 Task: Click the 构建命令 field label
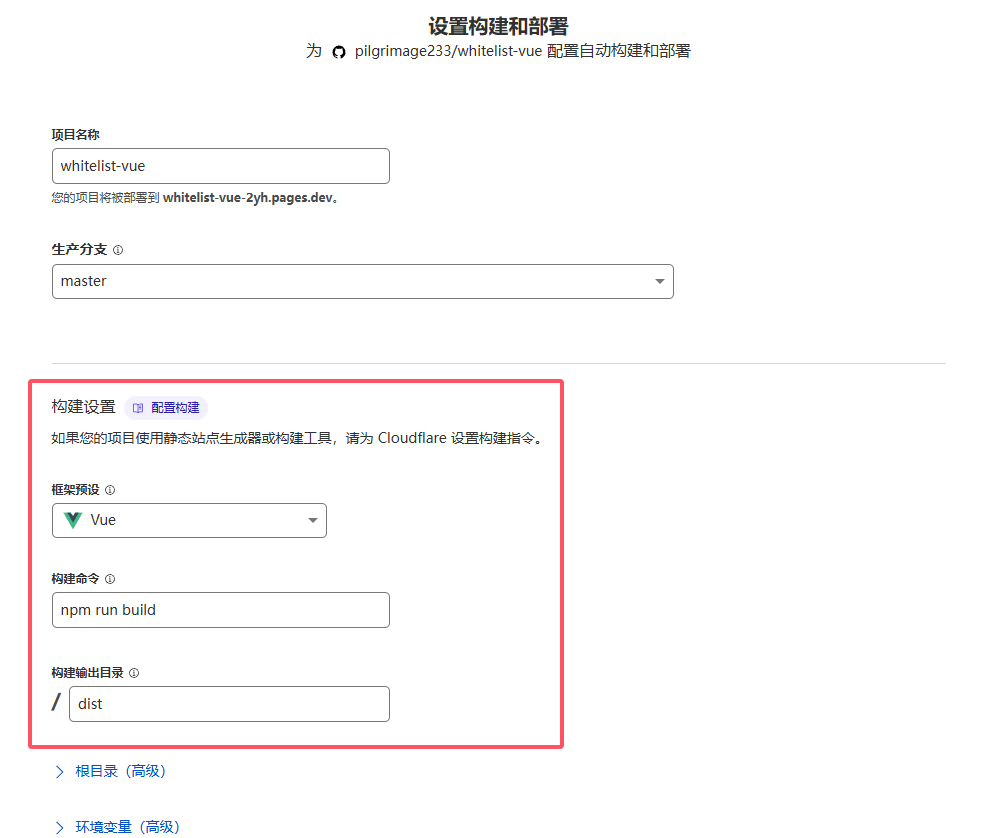[x=75, y=579]
